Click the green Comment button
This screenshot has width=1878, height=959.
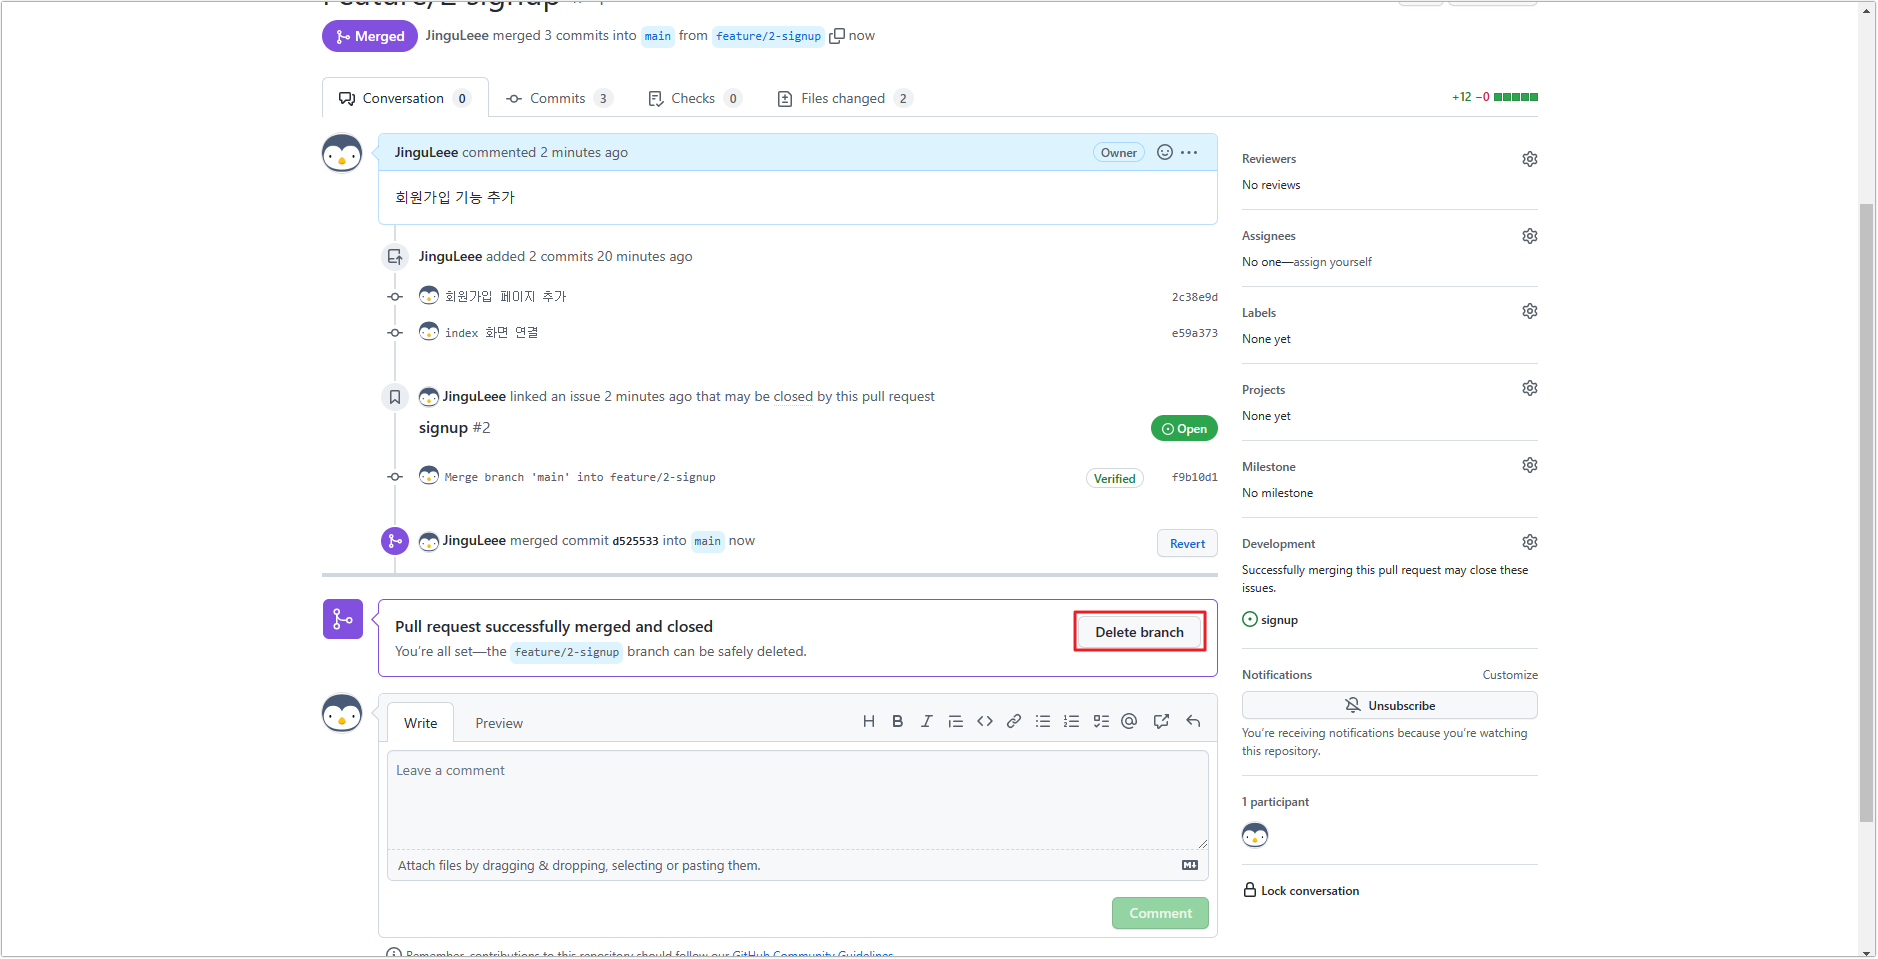pos(1160,913)
